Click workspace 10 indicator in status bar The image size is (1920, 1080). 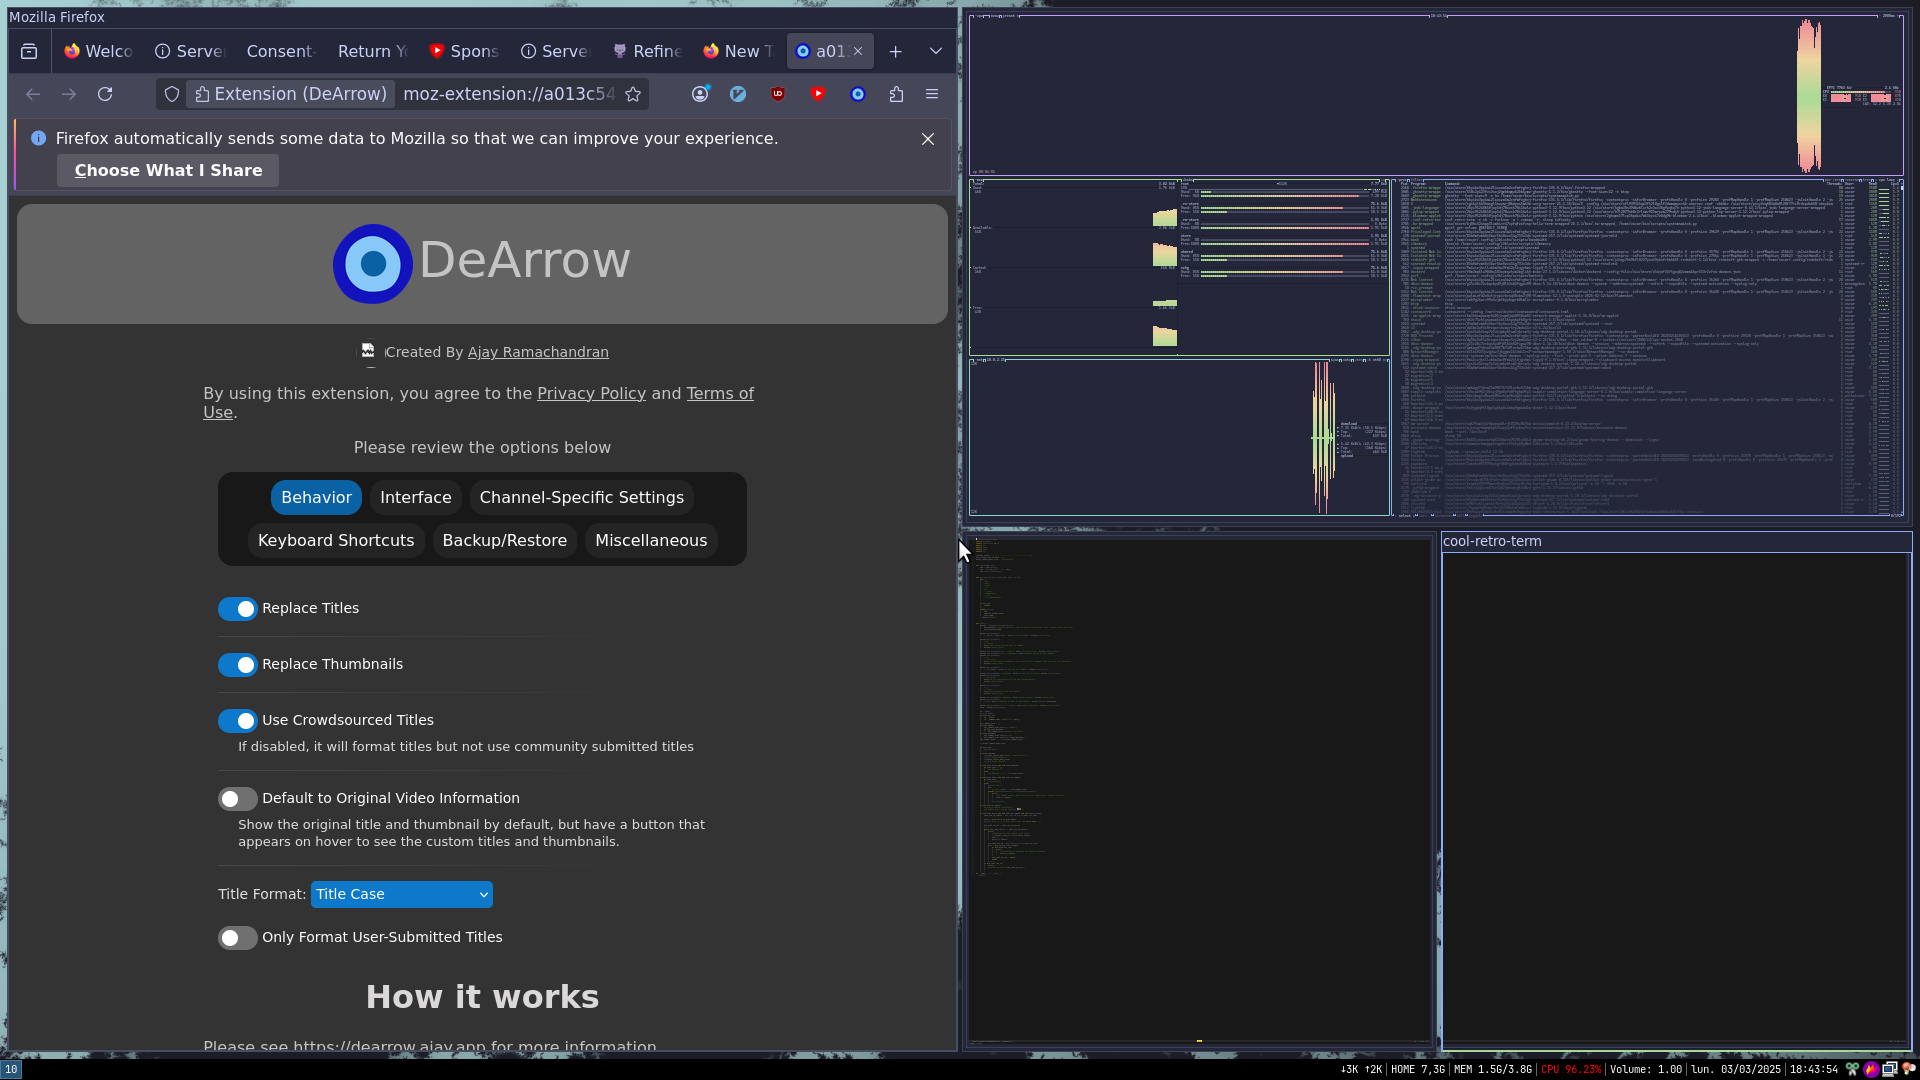[x=10, y=1069]
